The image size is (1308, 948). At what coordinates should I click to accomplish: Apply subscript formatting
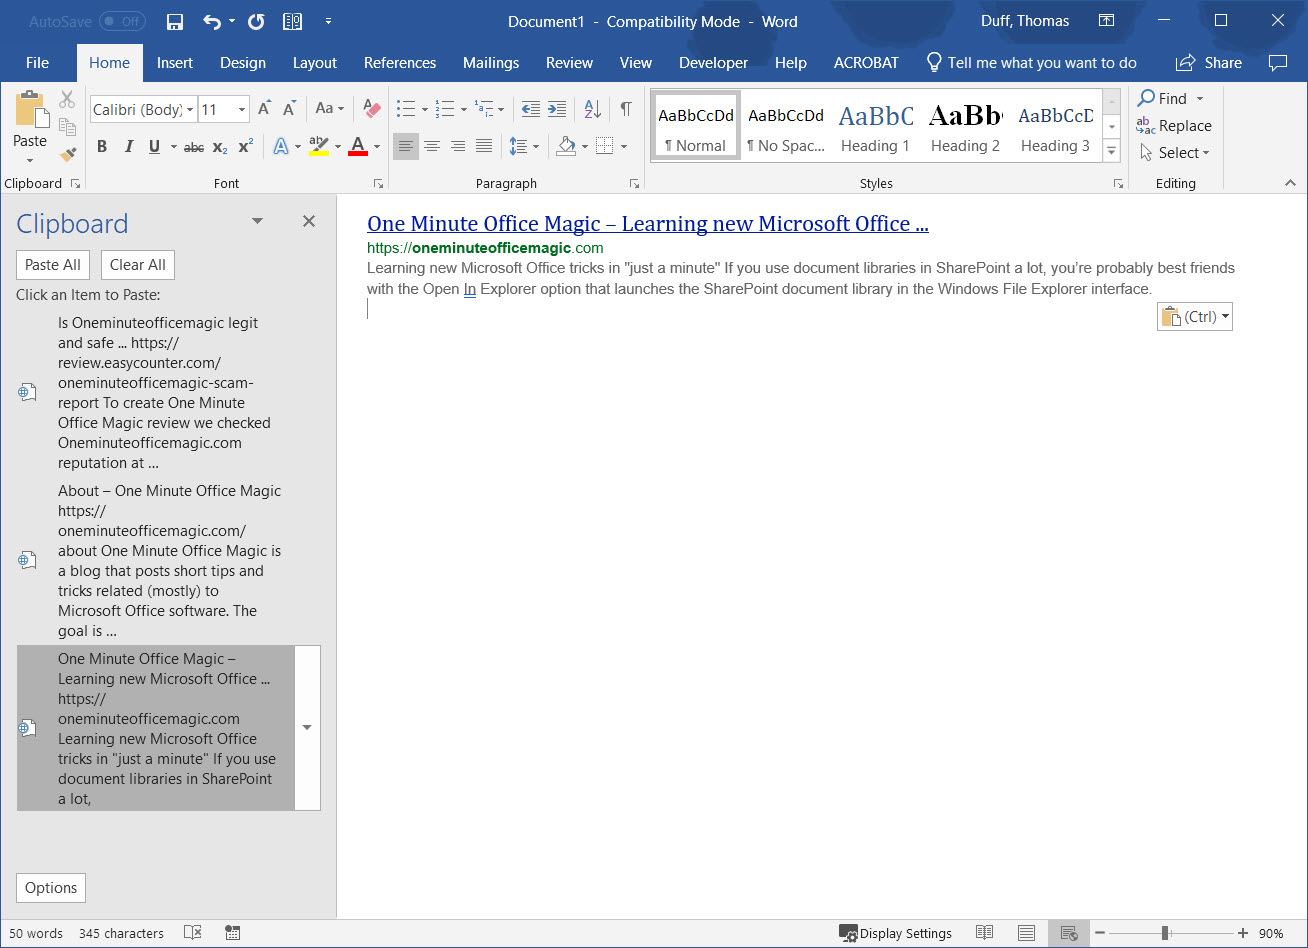(x=218, y=147)
